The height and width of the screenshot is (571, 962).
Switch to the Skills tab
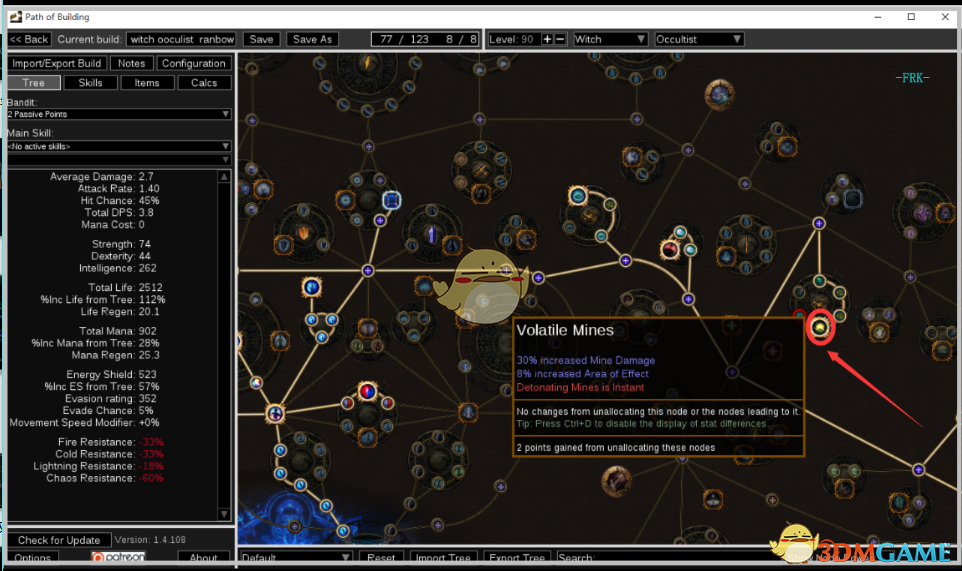90,83
